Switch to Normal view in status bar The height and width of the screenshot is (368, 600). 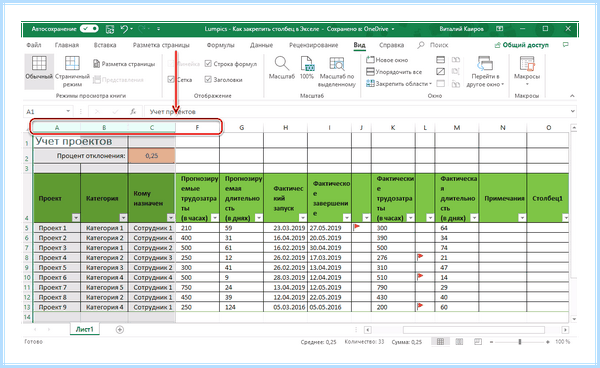tap(440, 342)
